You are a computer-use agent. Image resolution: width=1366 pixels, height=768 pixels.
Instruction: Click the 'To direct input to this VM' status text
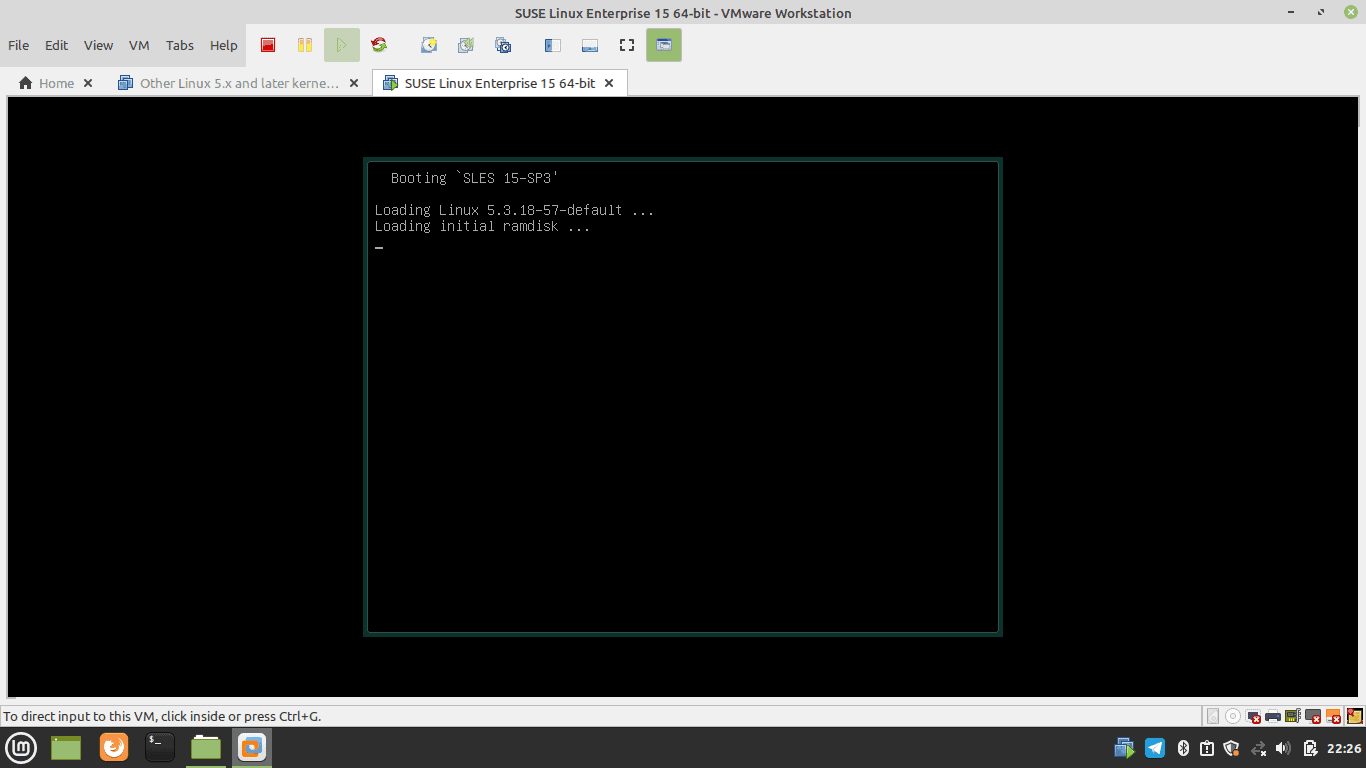(x=163, y=716)
